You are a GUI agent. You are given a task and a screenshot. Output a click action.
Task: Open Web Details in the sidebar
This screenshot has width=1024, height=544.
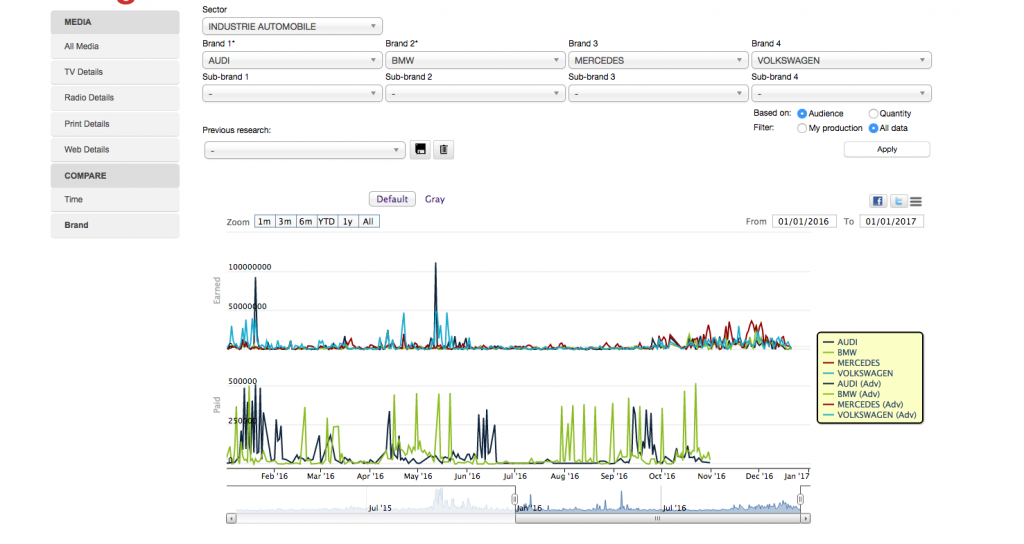[115, 150]
